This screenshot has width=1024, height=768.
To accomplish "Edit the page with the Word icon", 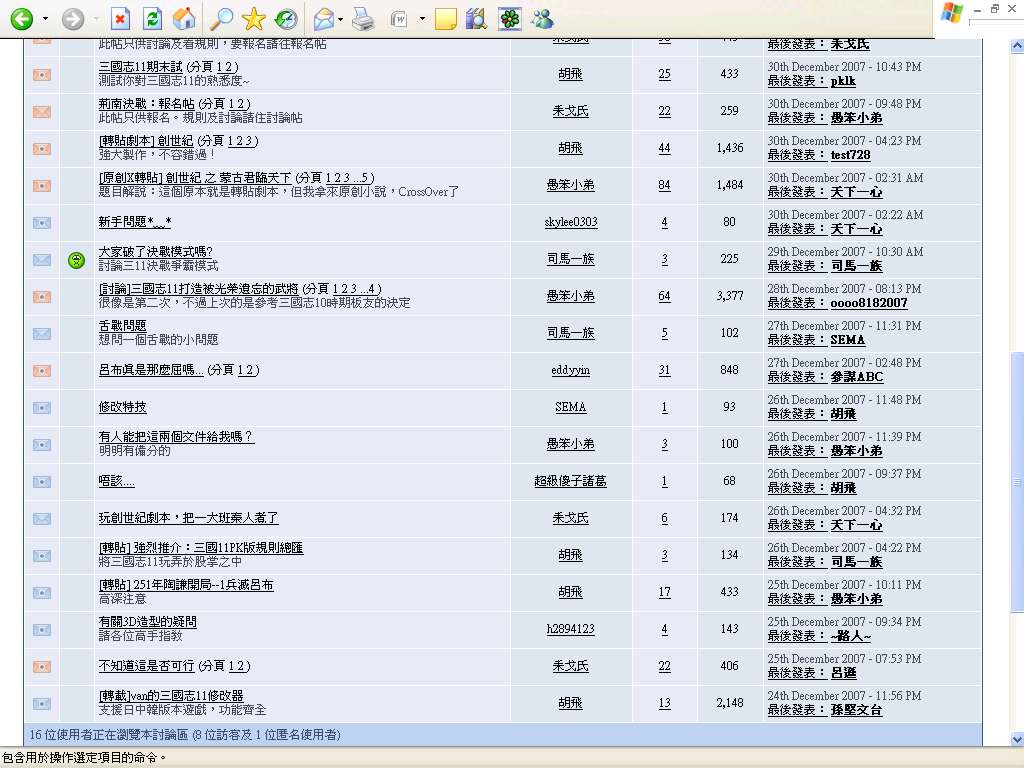I will pyautogui.click(x=400, y=20).
